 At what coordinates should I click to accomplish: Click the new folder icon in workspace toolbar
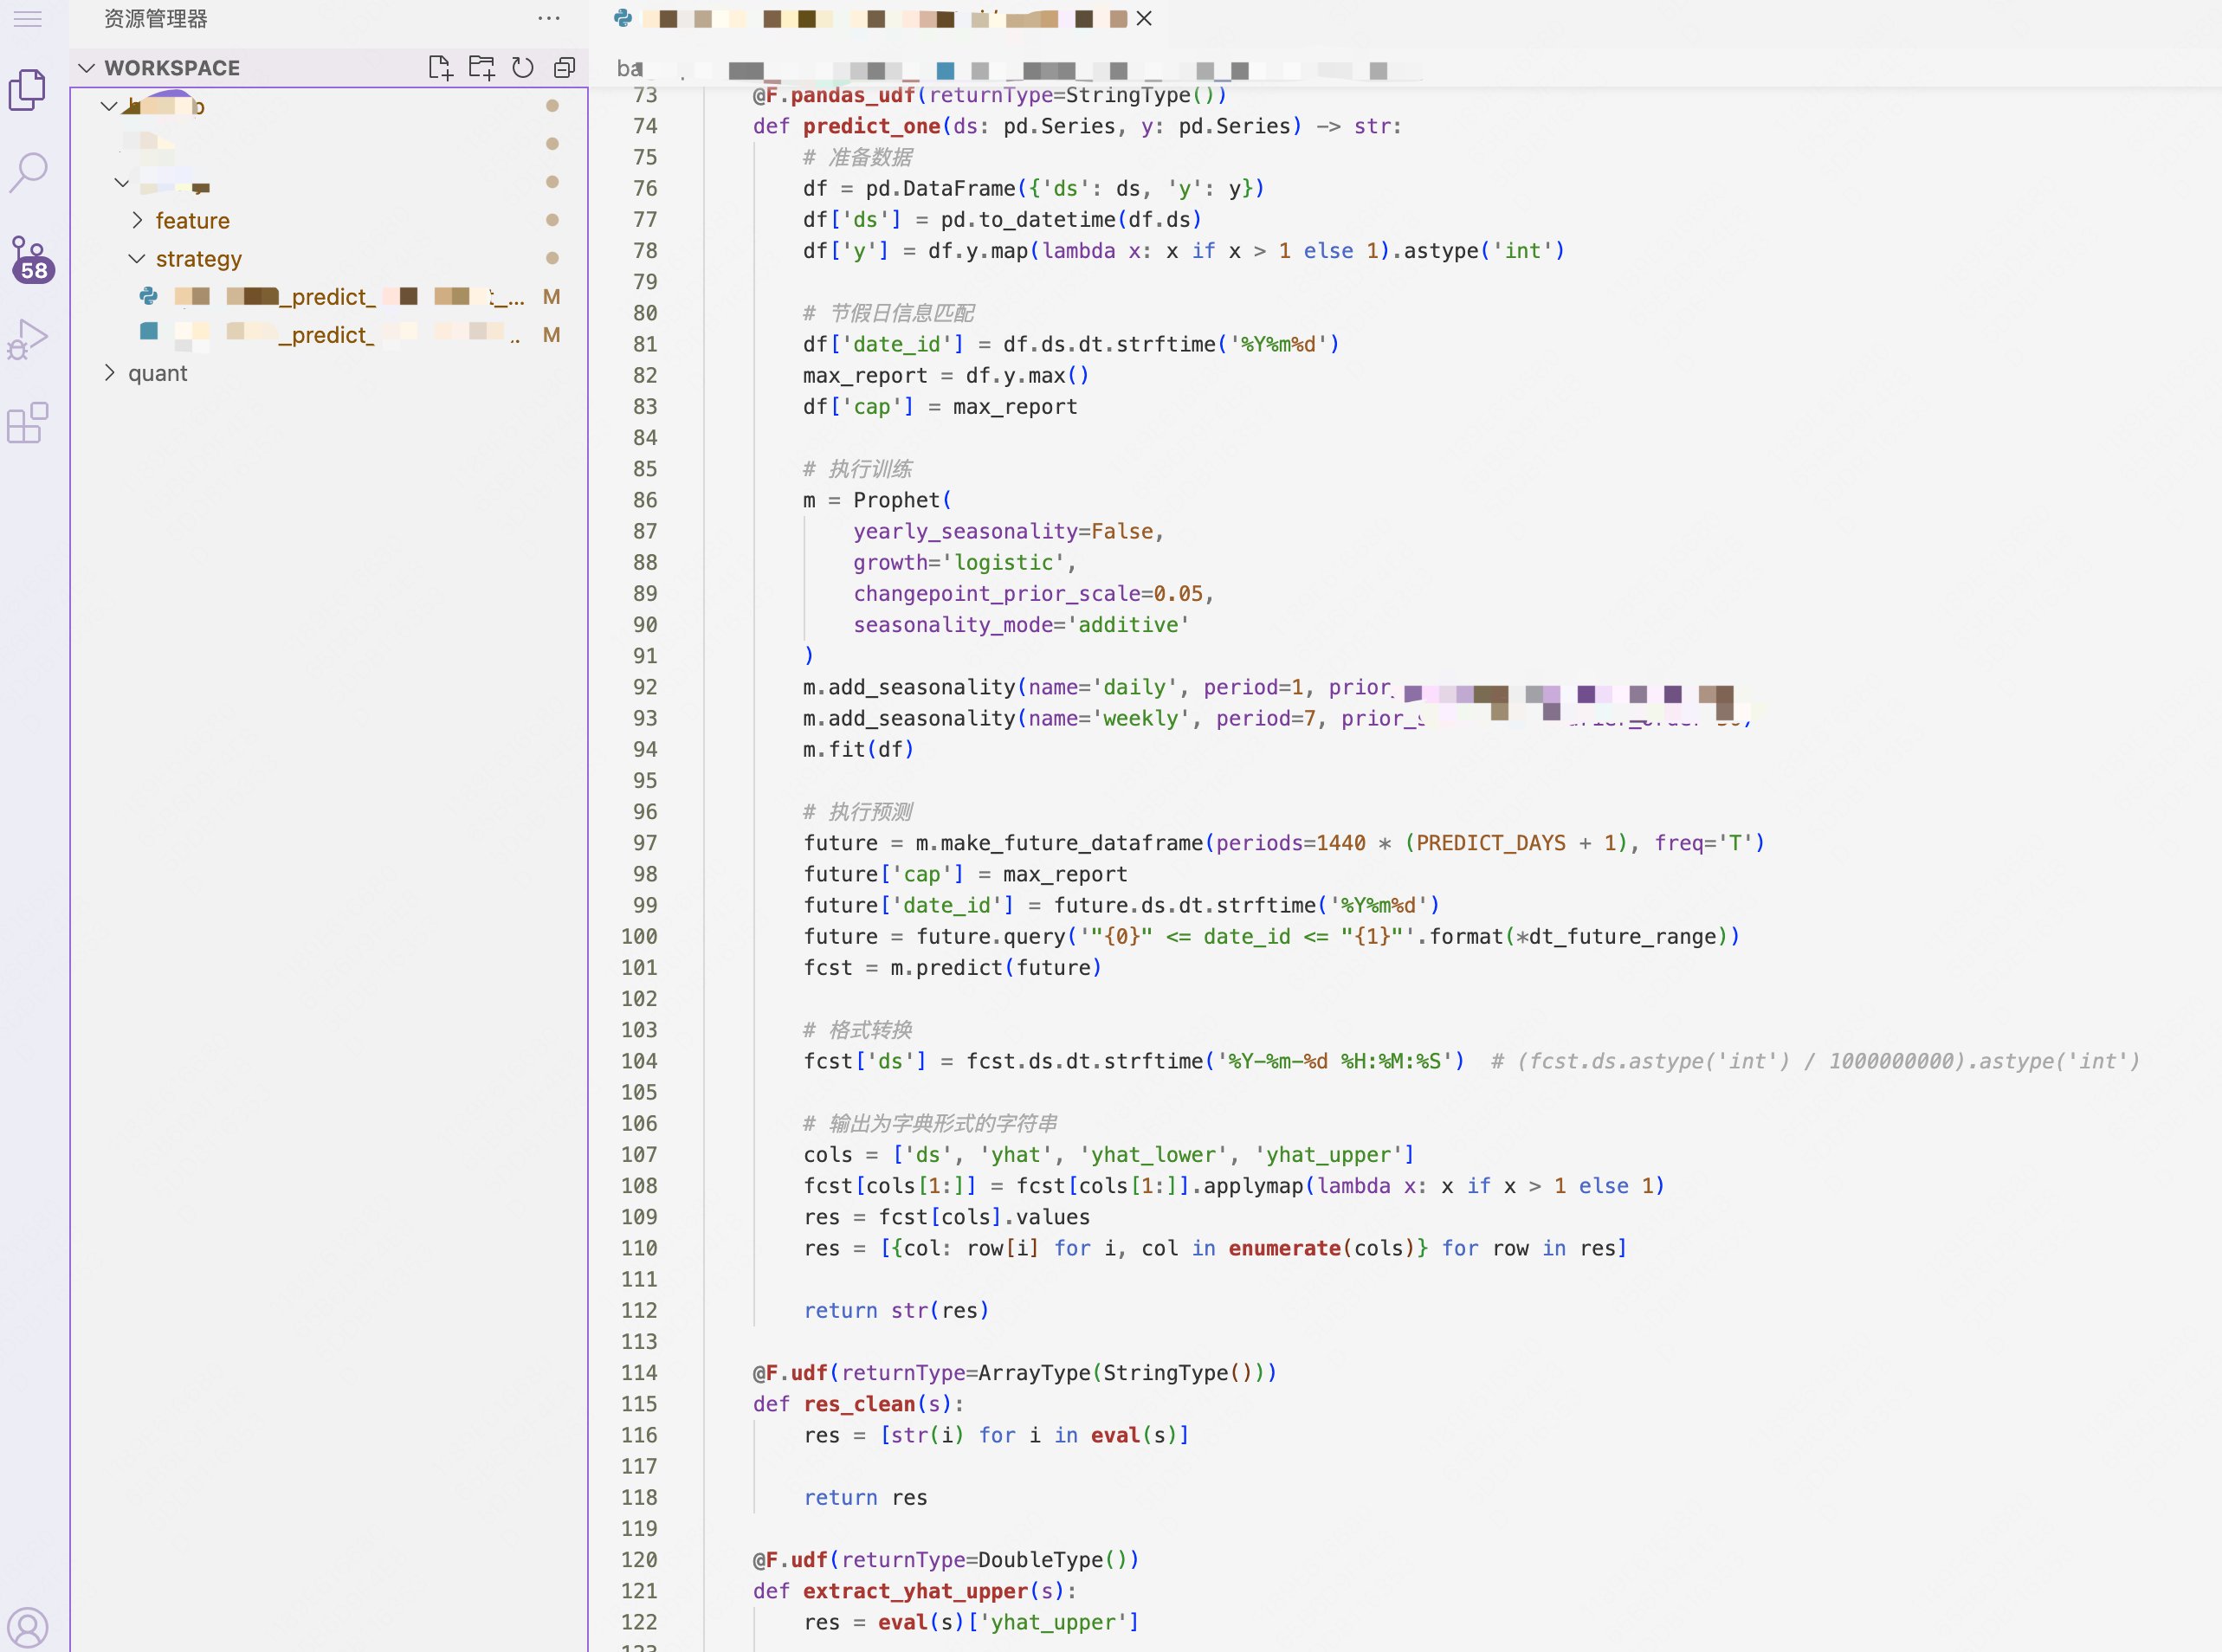[482, 68]
